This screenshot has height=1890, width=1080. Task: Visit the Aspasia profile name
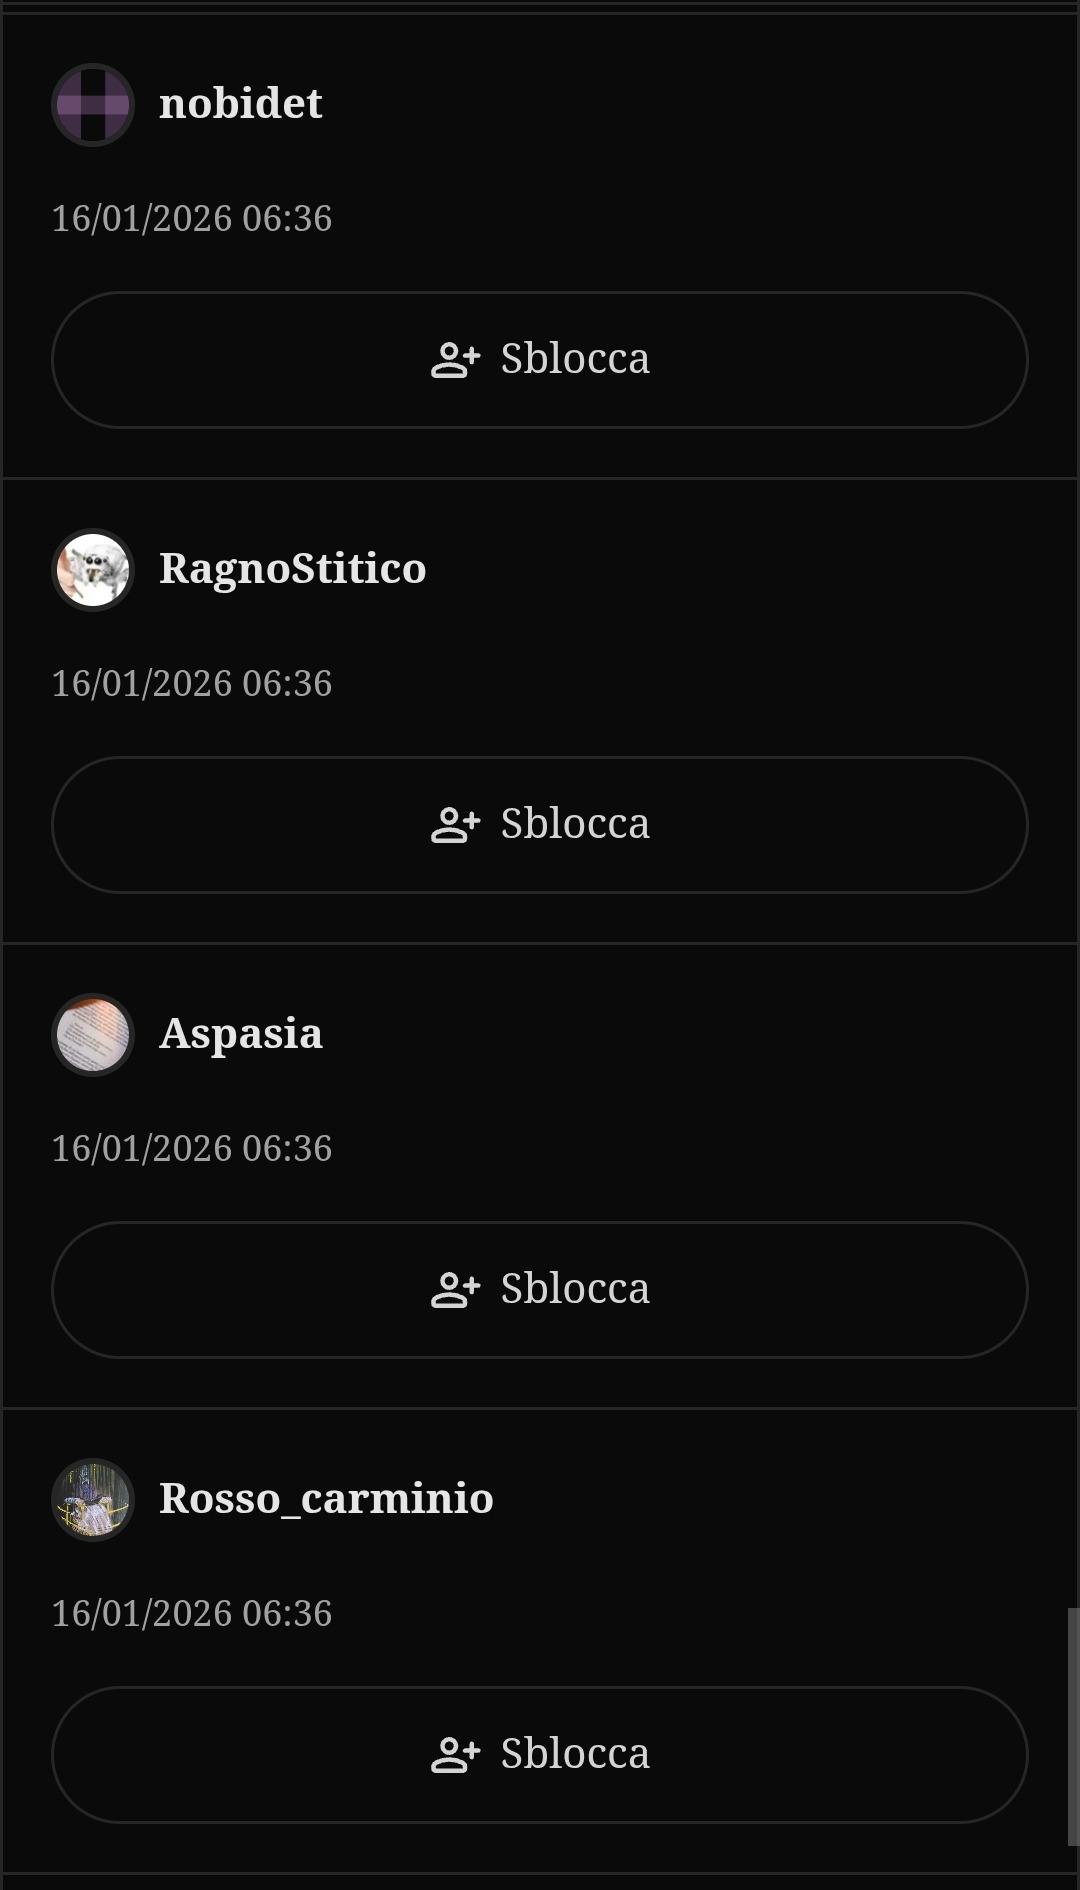(241, 1034)
